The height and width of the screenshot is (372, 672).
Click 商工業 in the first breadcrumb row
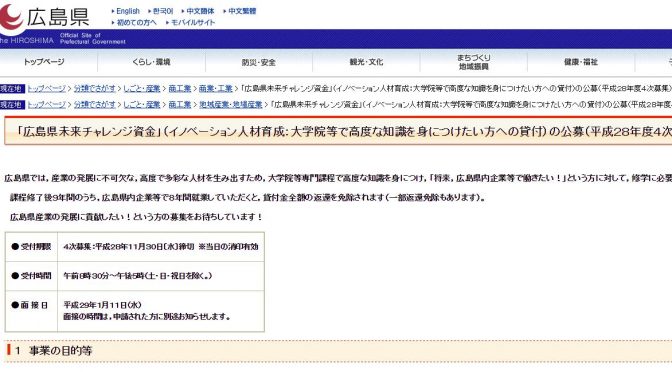180,88
